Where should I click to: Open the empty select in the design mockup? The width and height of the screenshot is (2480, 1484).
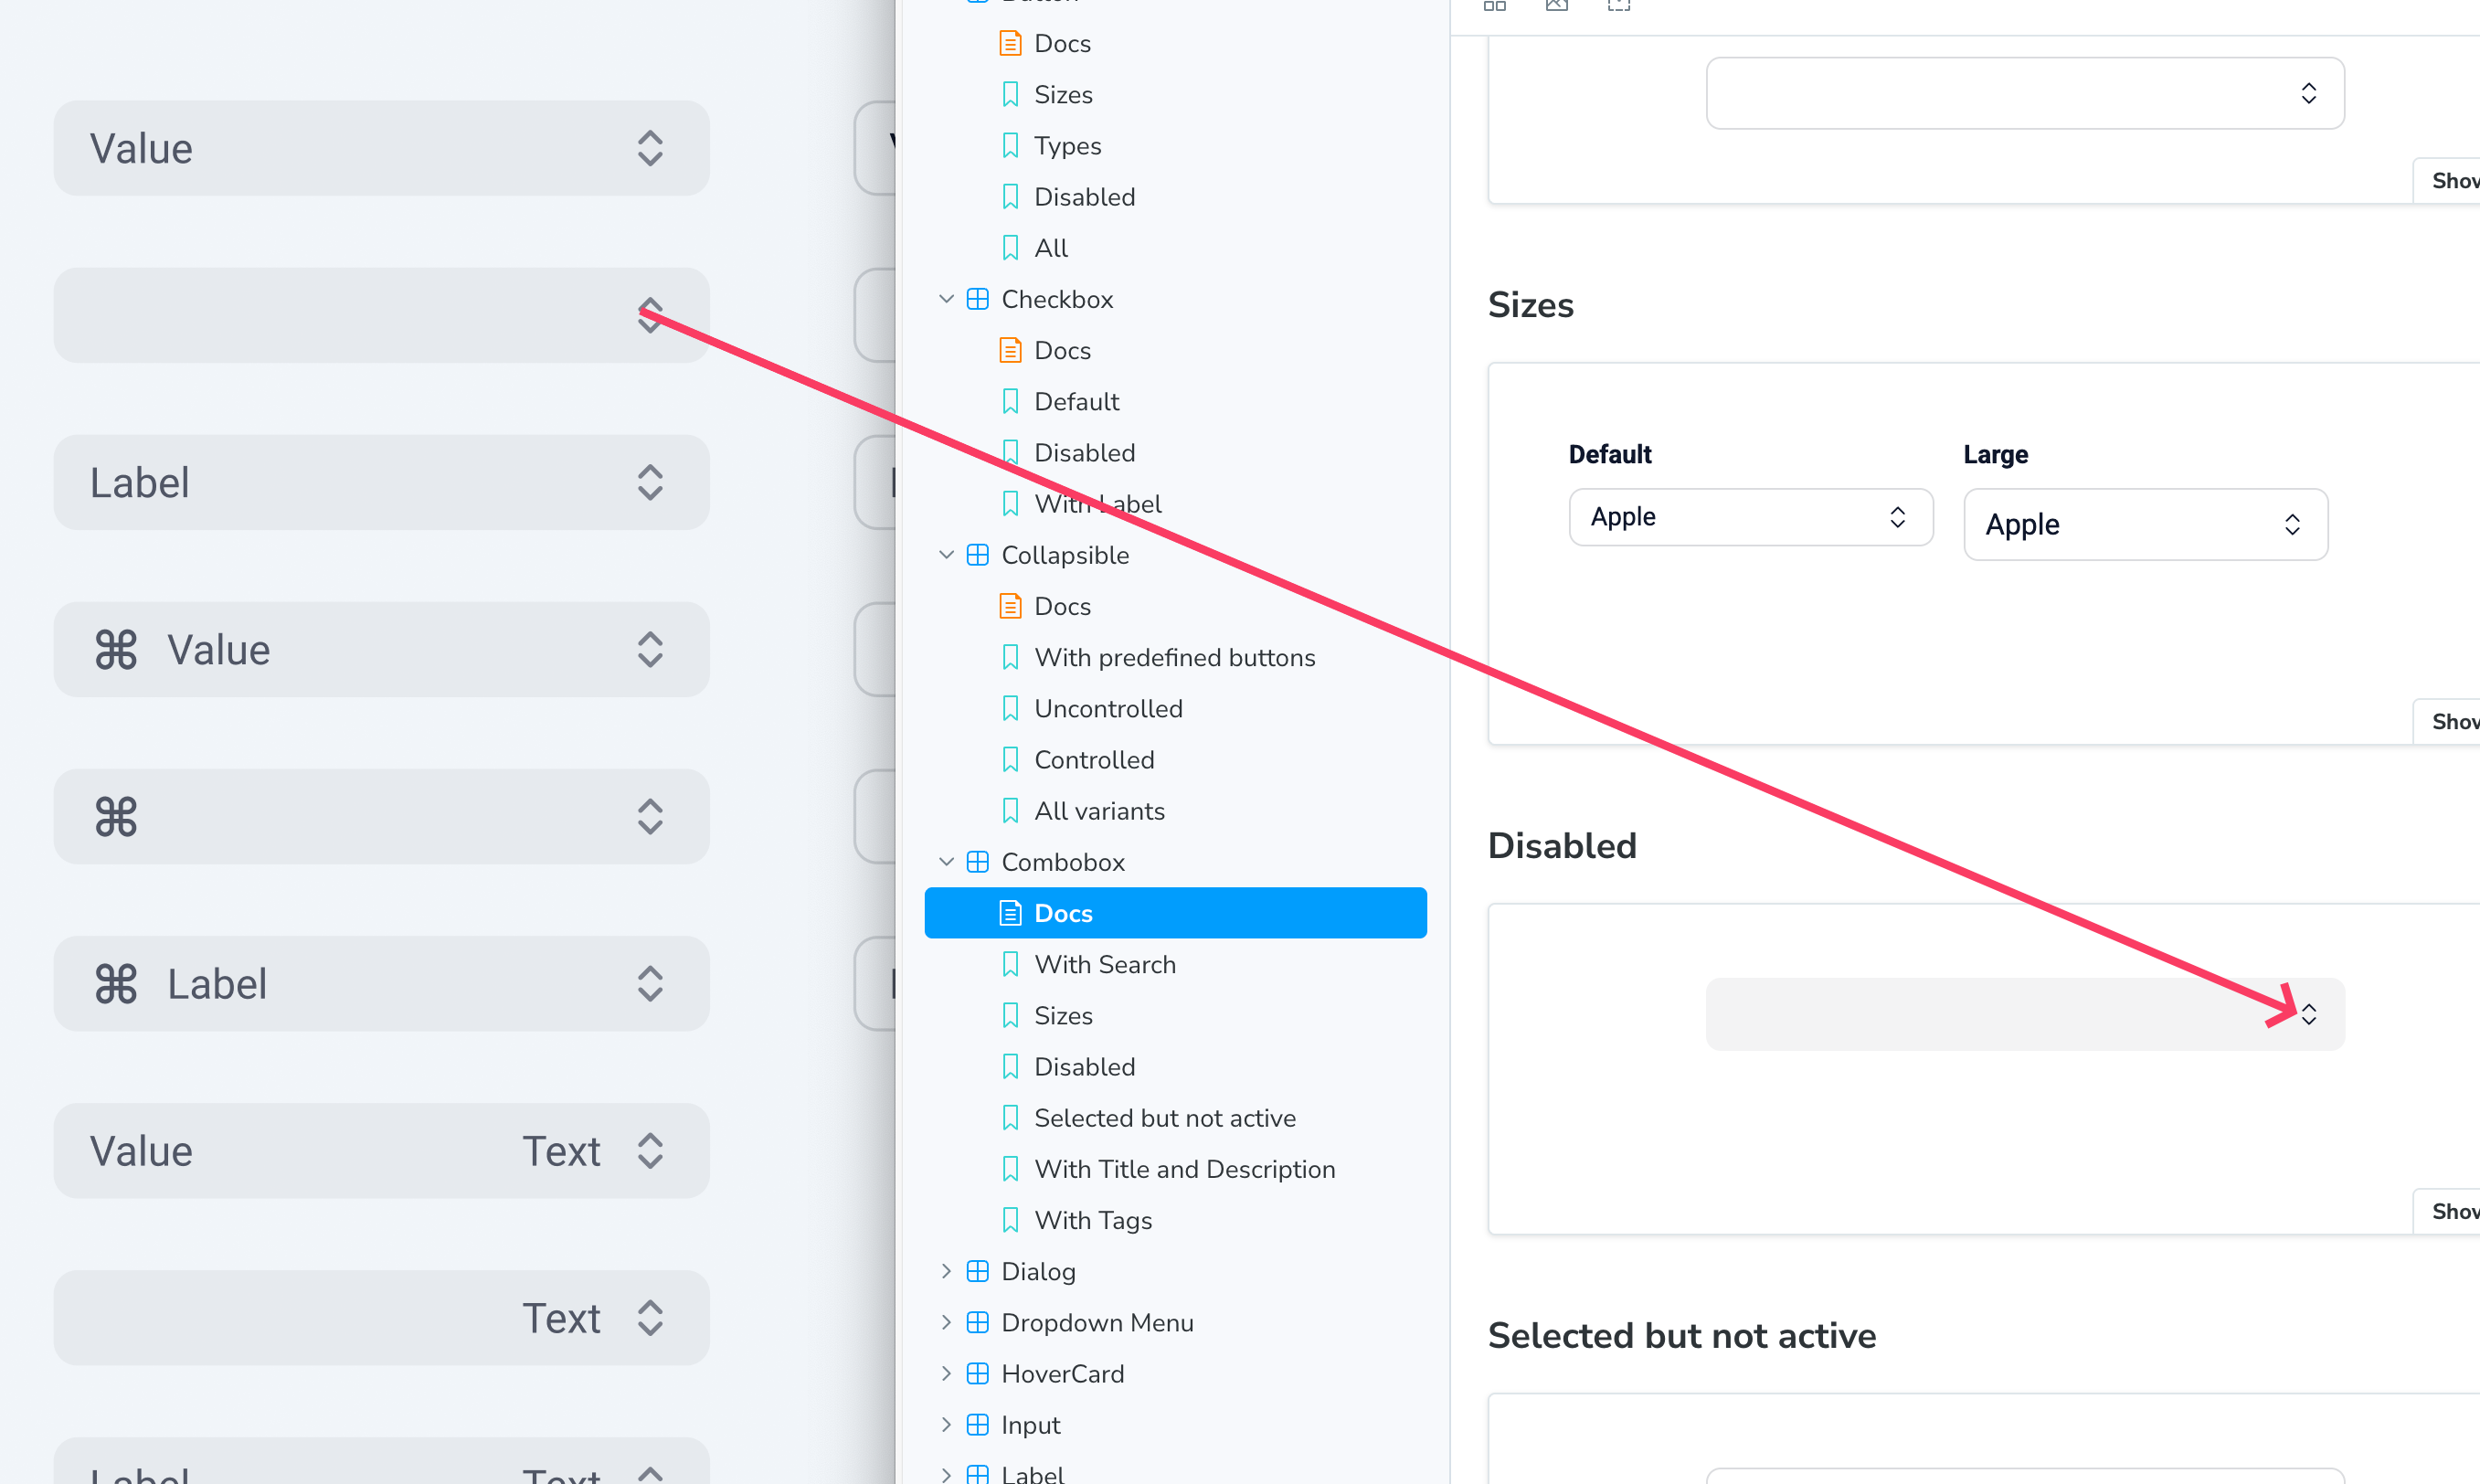(x=381, y=315)
